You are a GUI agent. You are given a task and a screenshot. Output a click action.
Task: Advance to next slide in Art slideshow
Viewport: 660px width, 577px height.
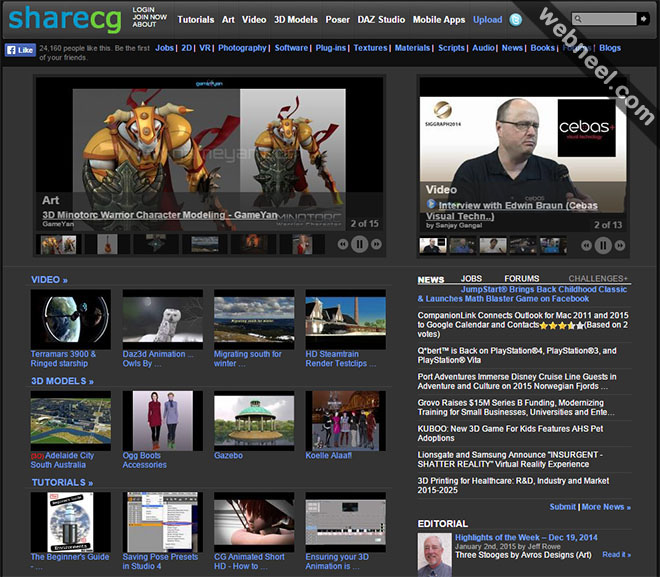(x=376, y=244)
